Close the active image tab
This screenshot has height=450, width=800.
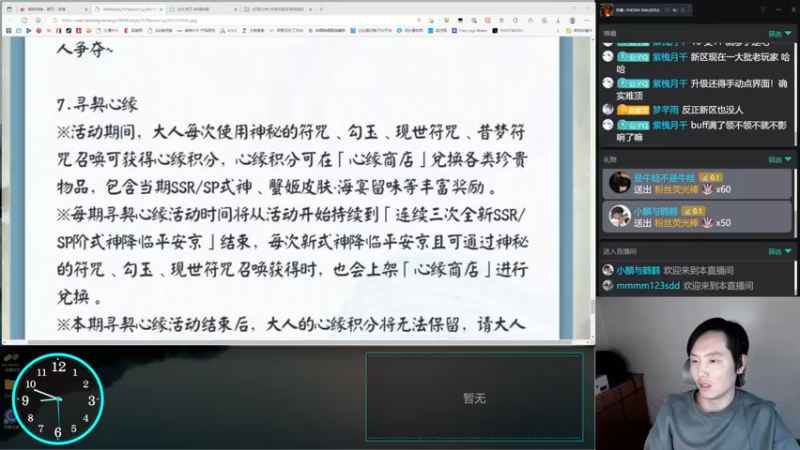[x=161, y=9]
